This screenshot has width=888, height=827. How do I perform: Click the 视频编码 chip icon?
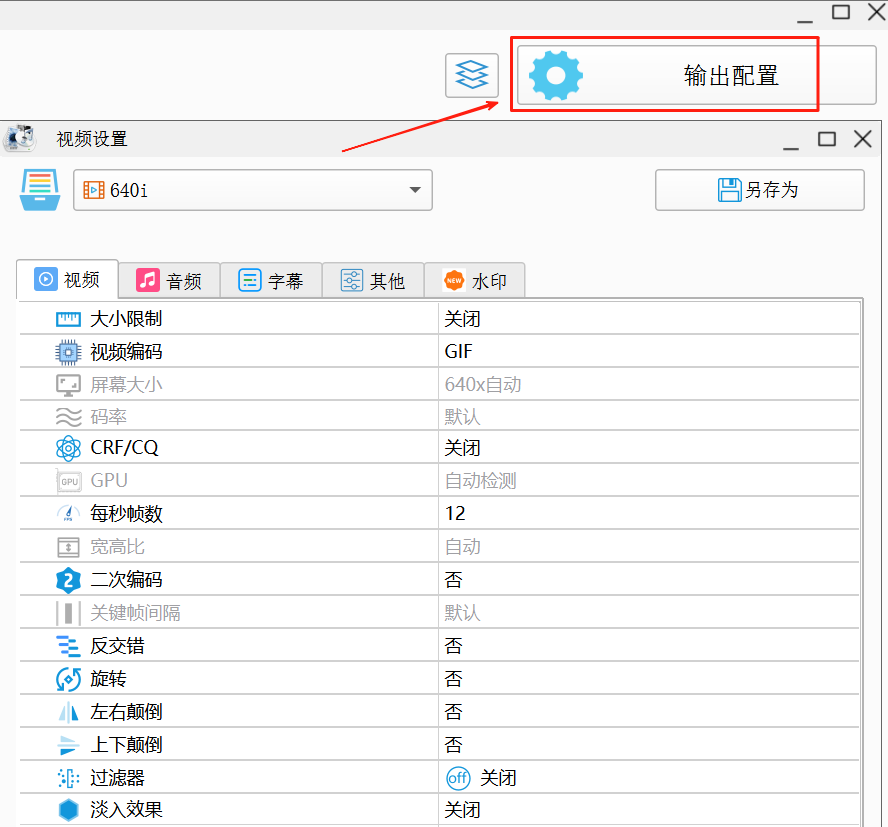coord(69,352)
